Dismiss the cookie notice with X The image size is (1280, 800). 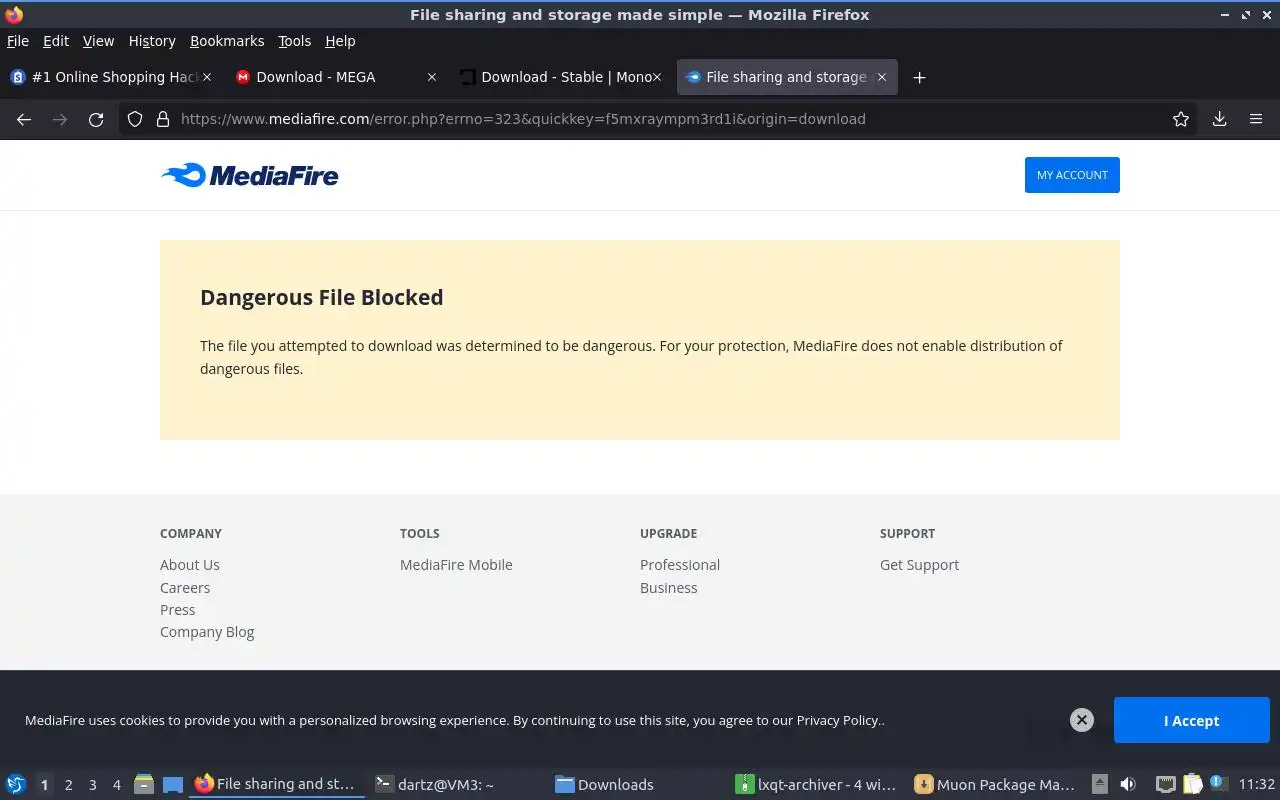coord(1082,720)
